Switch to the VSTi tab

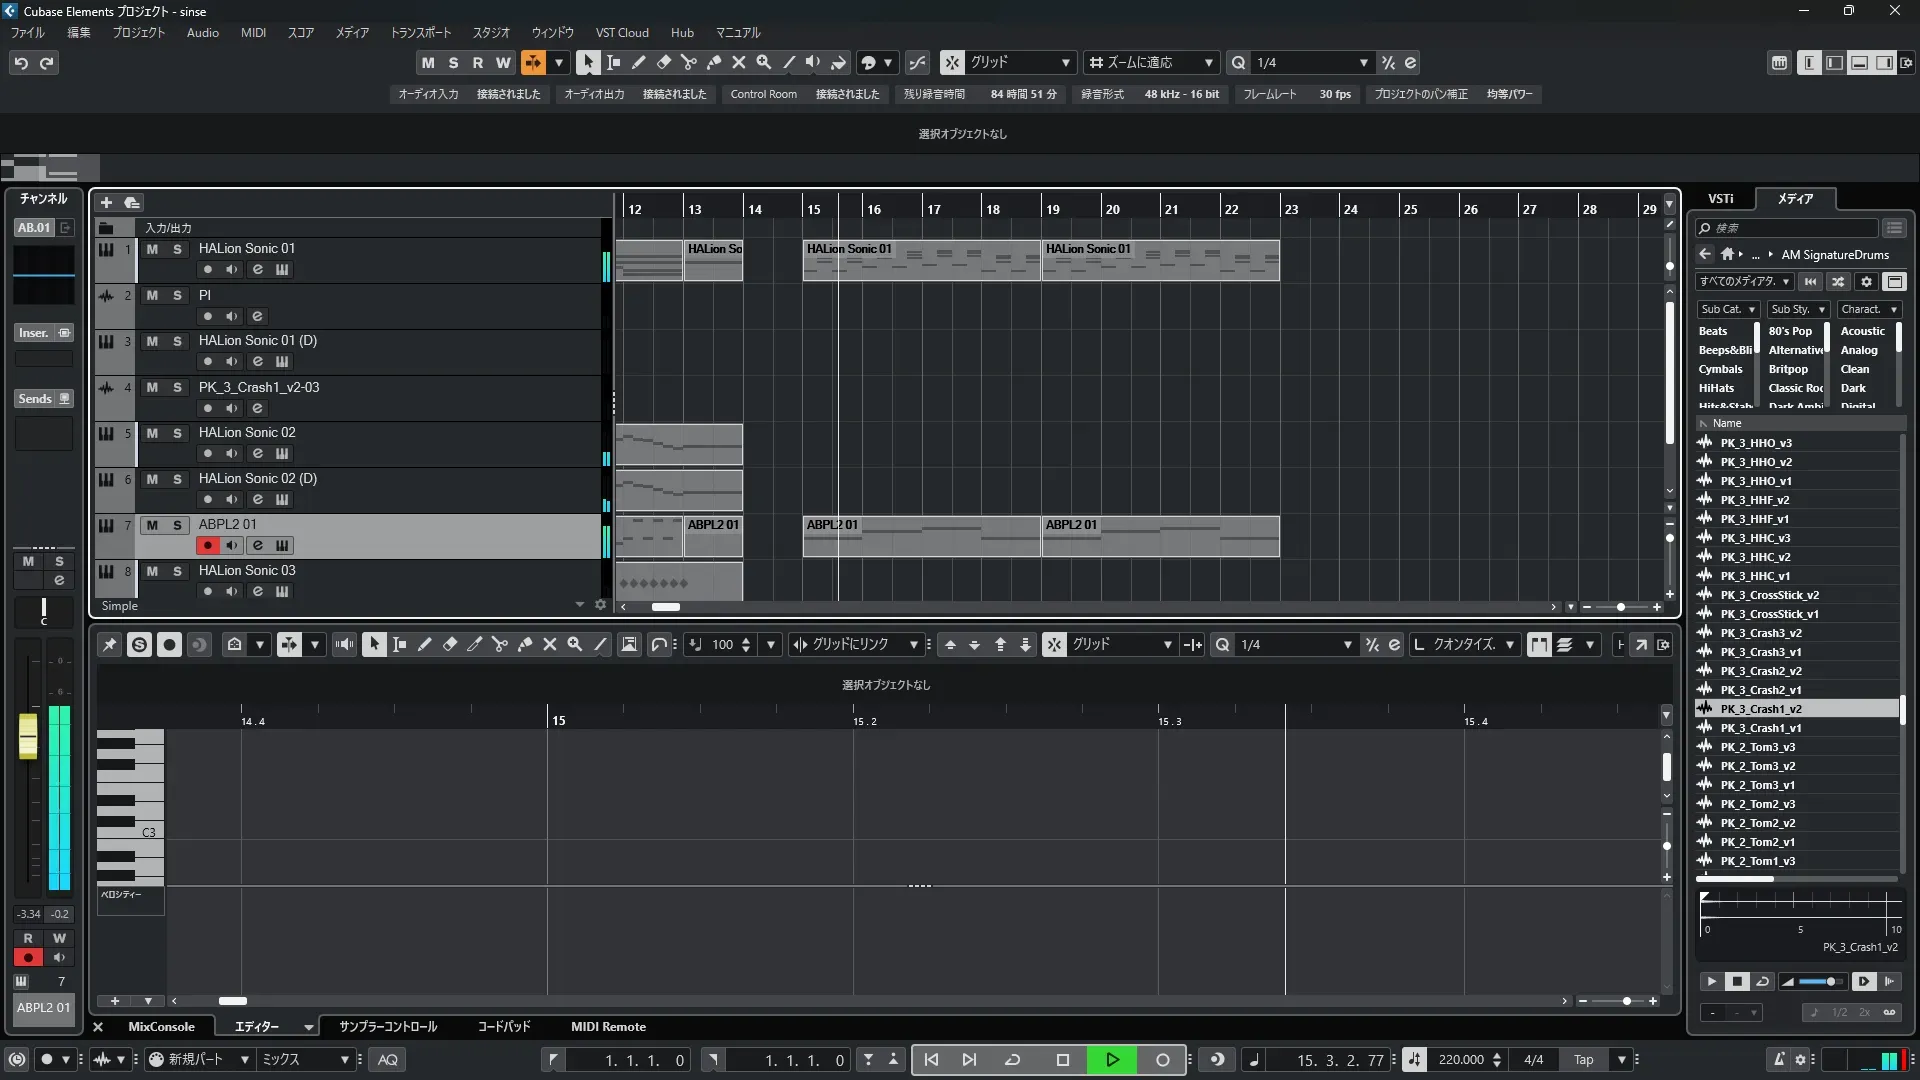[1720, 198]
